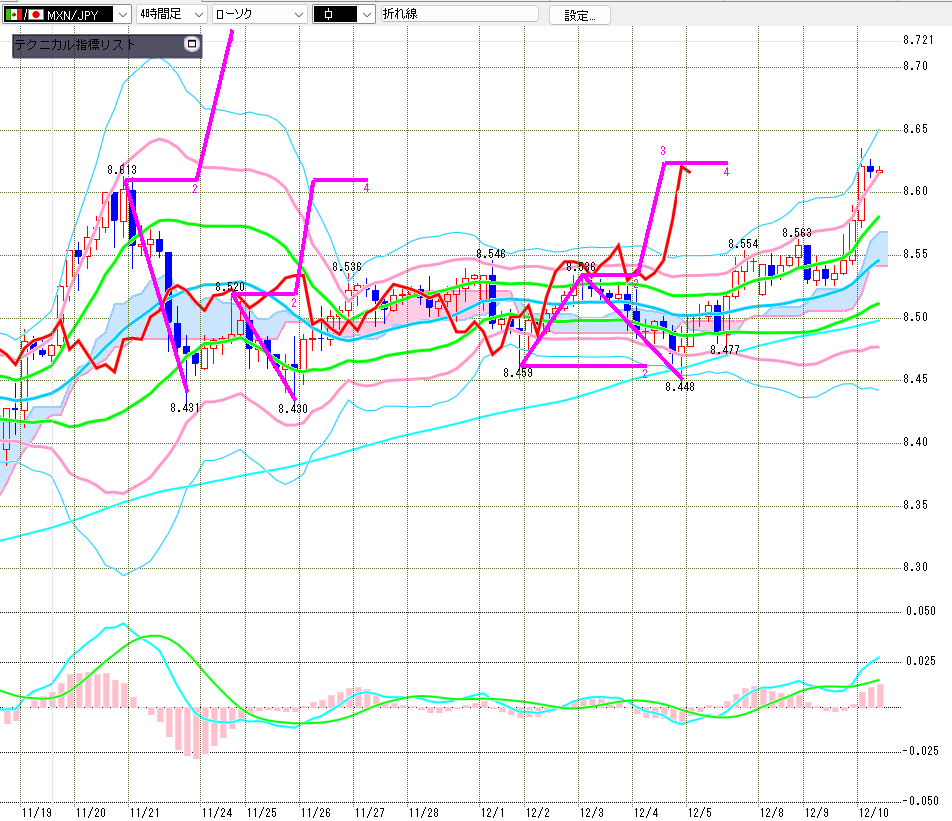Expand the テクニカル指標リスト panel using its square icon

click(191, 45)
